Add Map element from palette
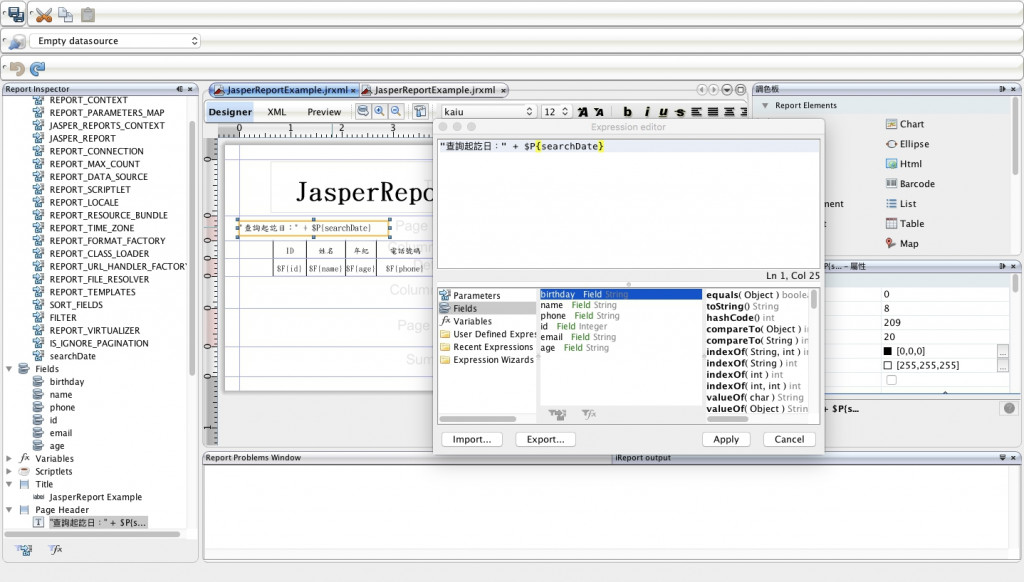1024x582 pixels. pyautogui.click(x=902, y=244)
